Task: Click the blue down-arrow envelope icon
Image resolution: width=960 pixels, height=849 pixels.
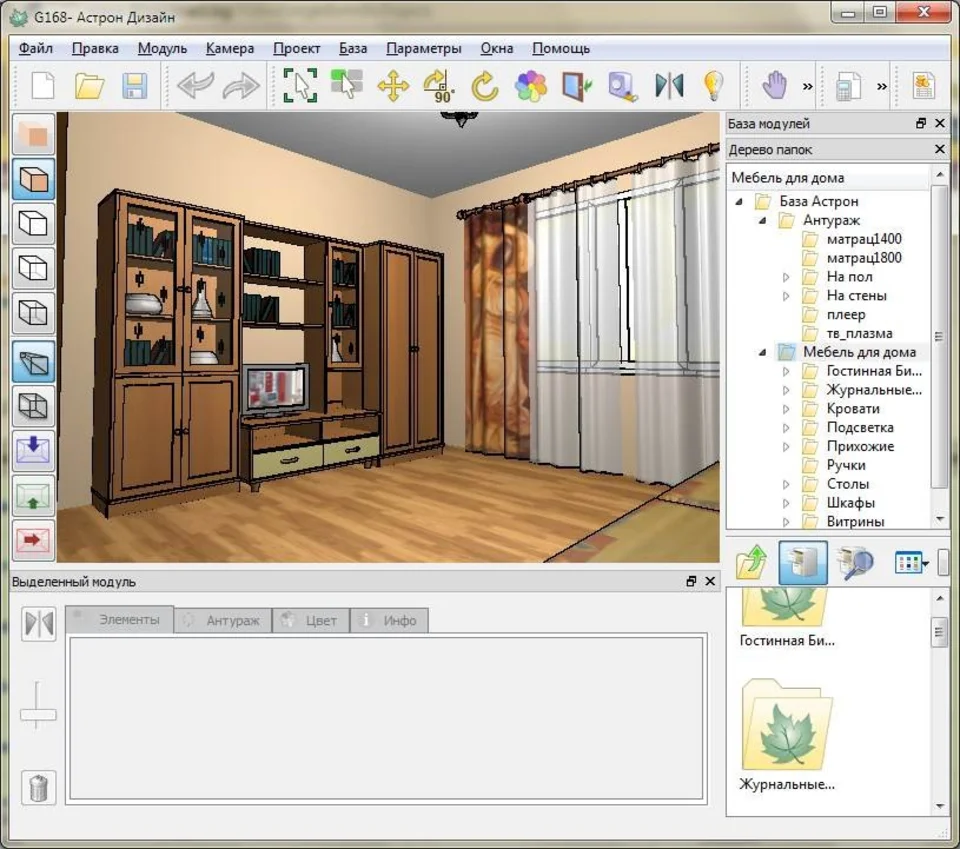Action: click(34, 451)
